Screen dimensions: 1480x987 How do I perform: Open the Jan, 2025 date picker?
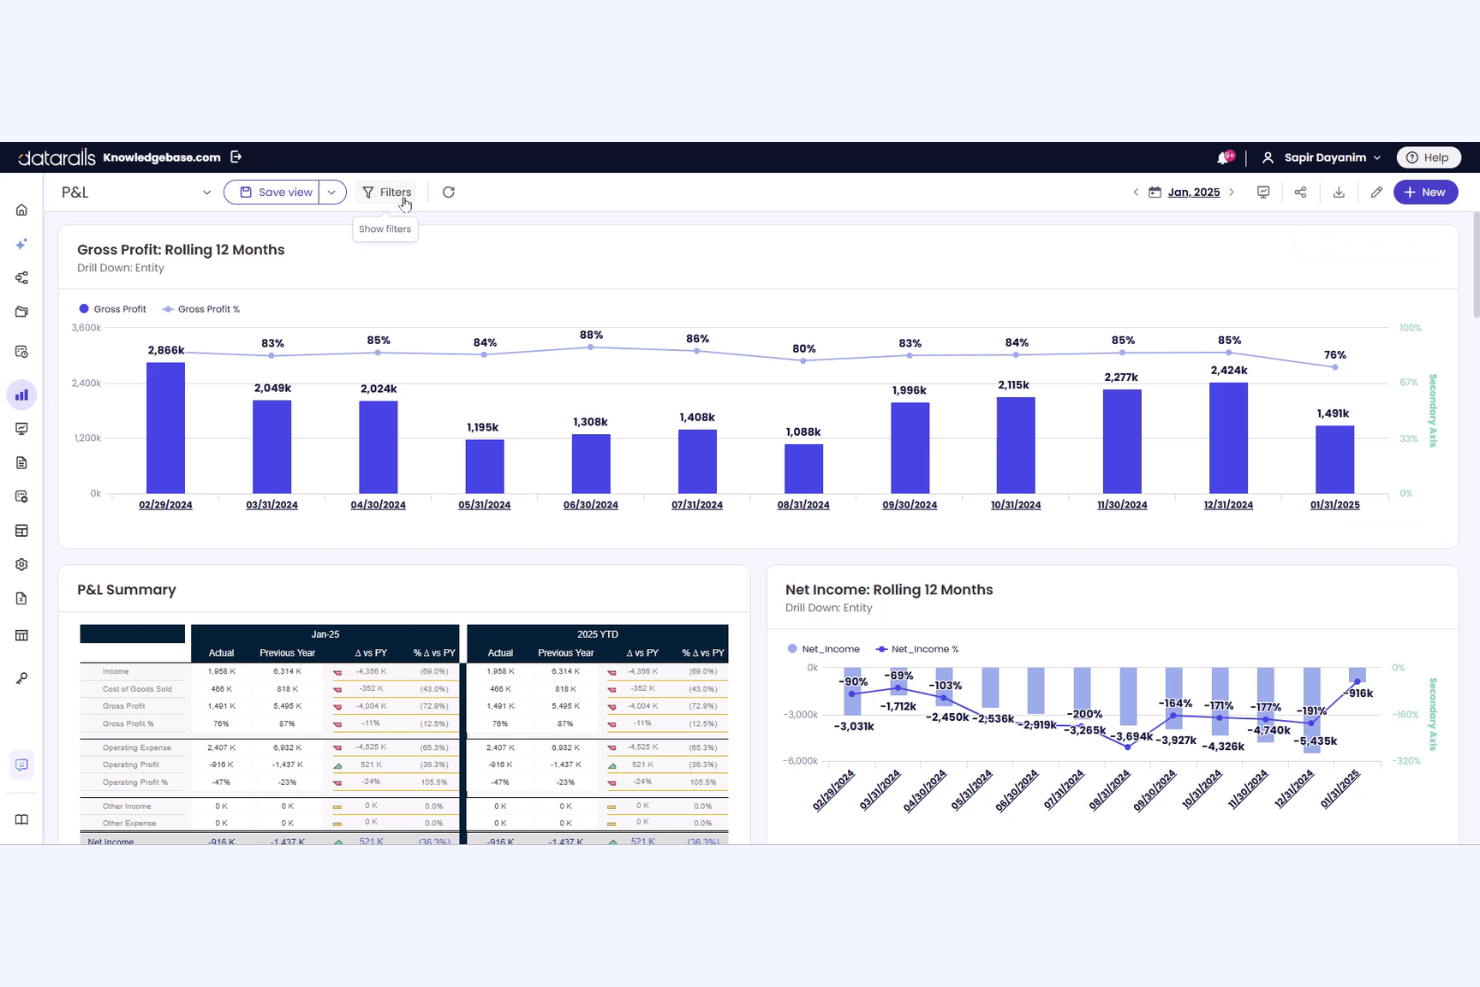pos(1195,191)
